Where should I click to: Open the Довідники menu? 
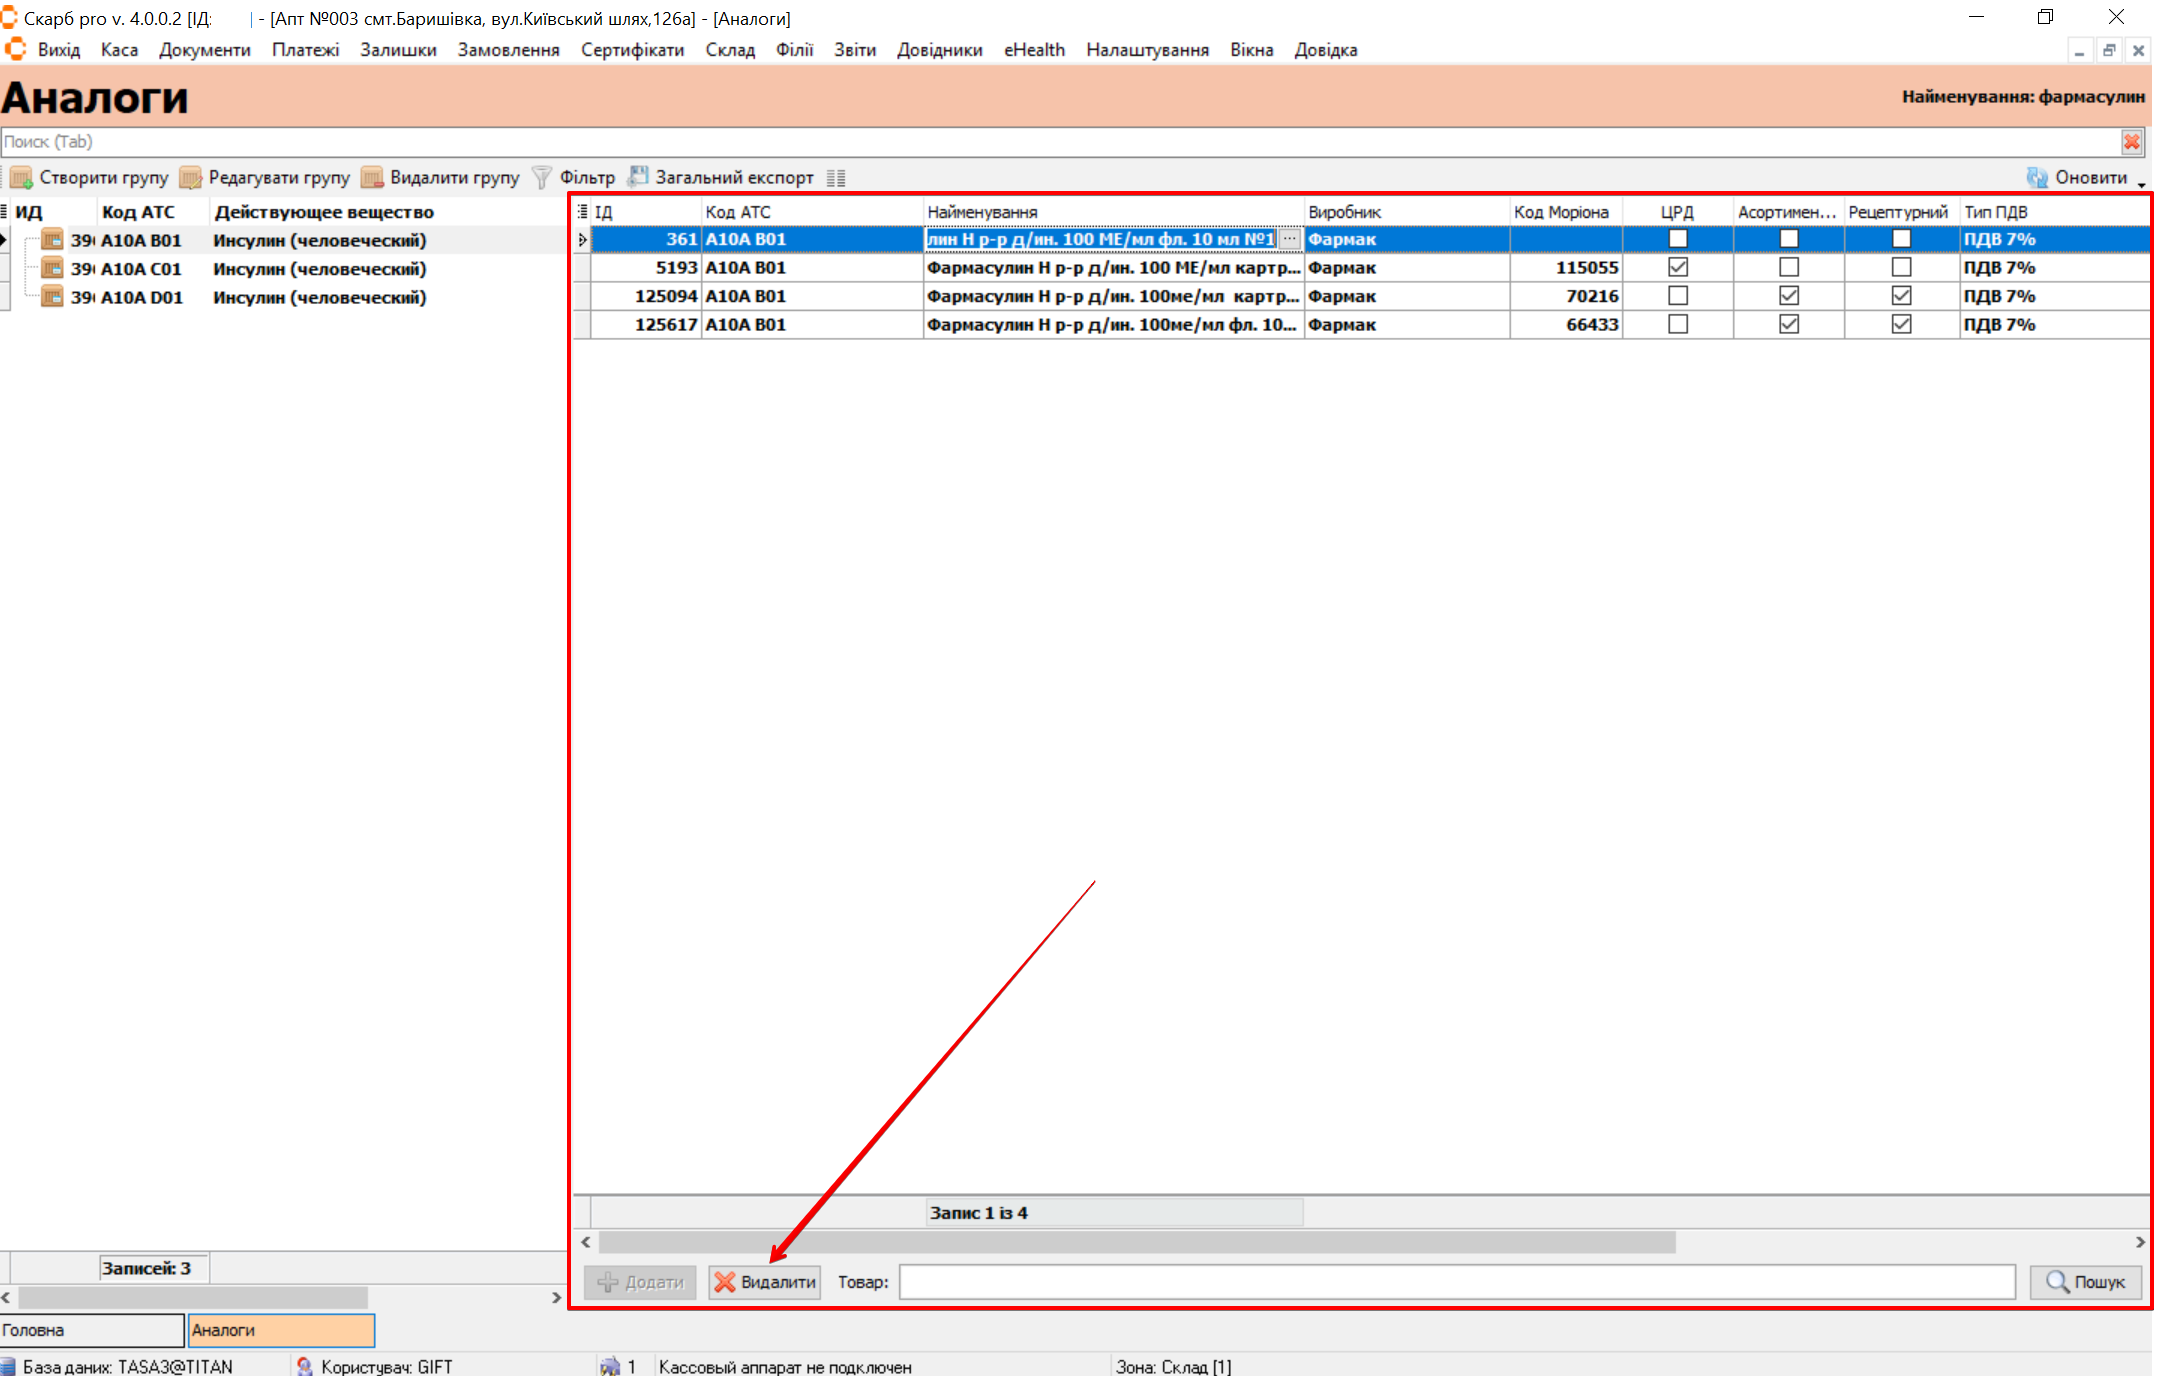tap(939, 50)
